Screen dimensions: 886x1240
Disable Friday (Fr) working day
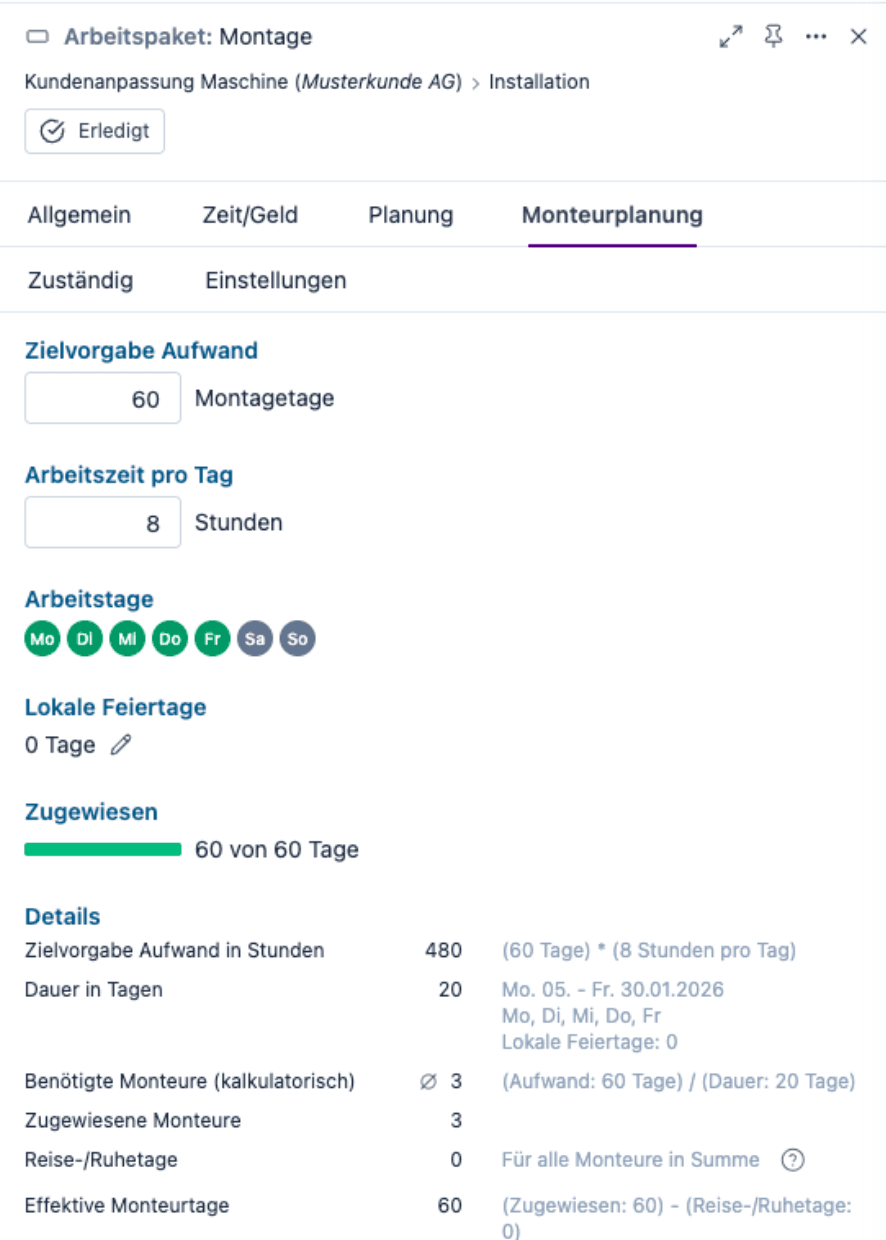coord(212,639)
